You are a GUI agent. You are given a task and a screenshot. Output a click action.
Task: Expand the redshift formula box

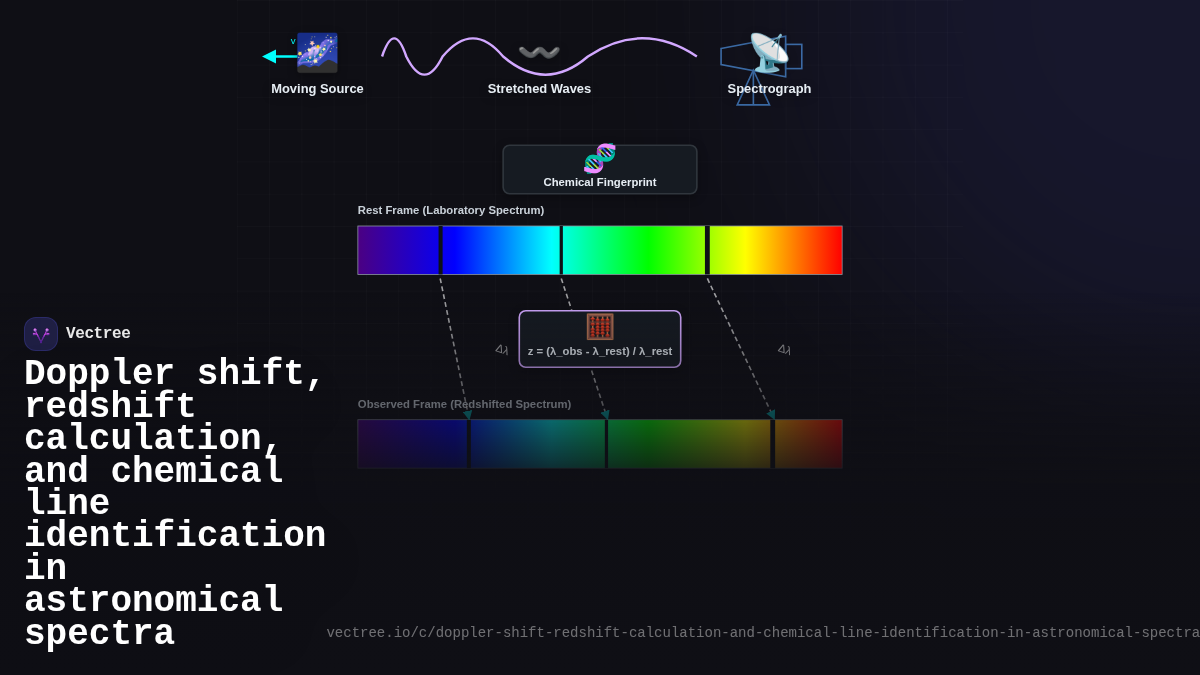click(600, 339)
